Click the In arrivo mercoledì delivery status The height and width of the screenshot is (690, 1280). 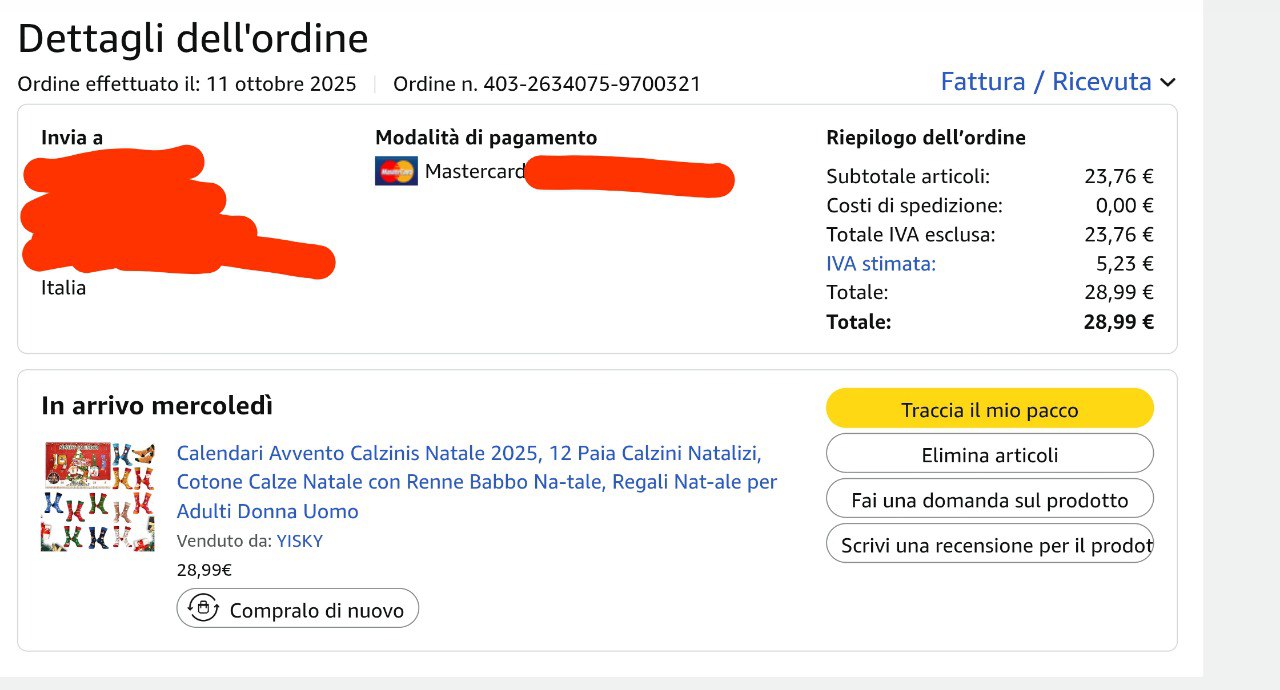coord(157,406)
